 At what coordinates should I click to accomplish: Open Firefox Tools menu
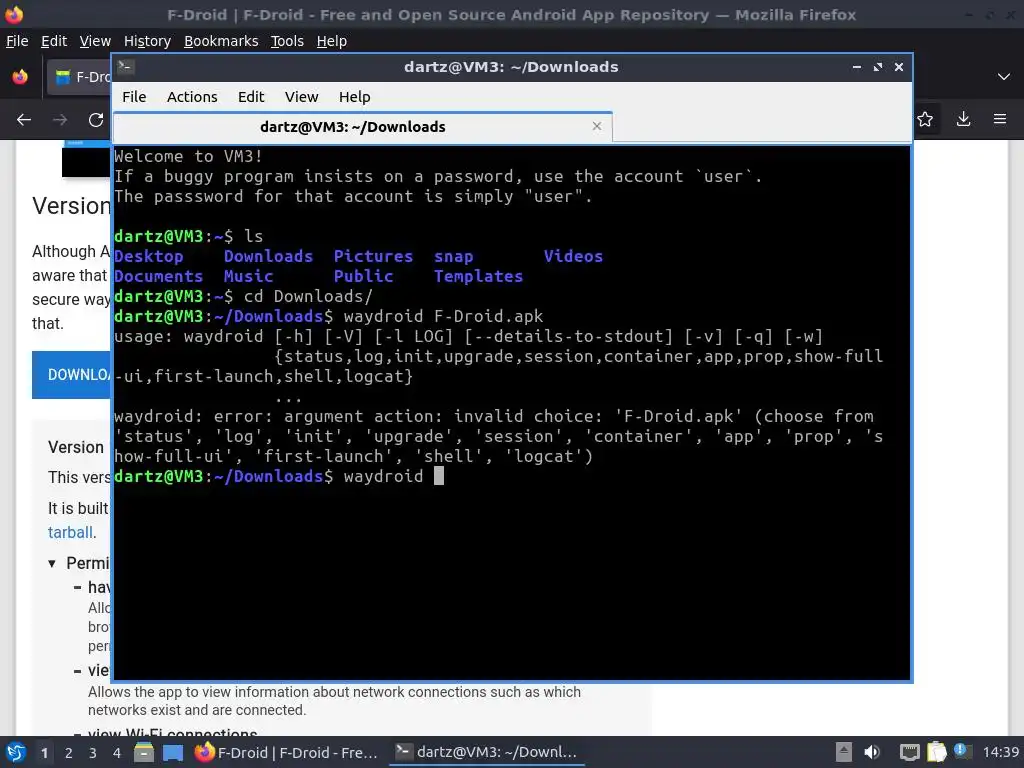[x=287, y=41]
